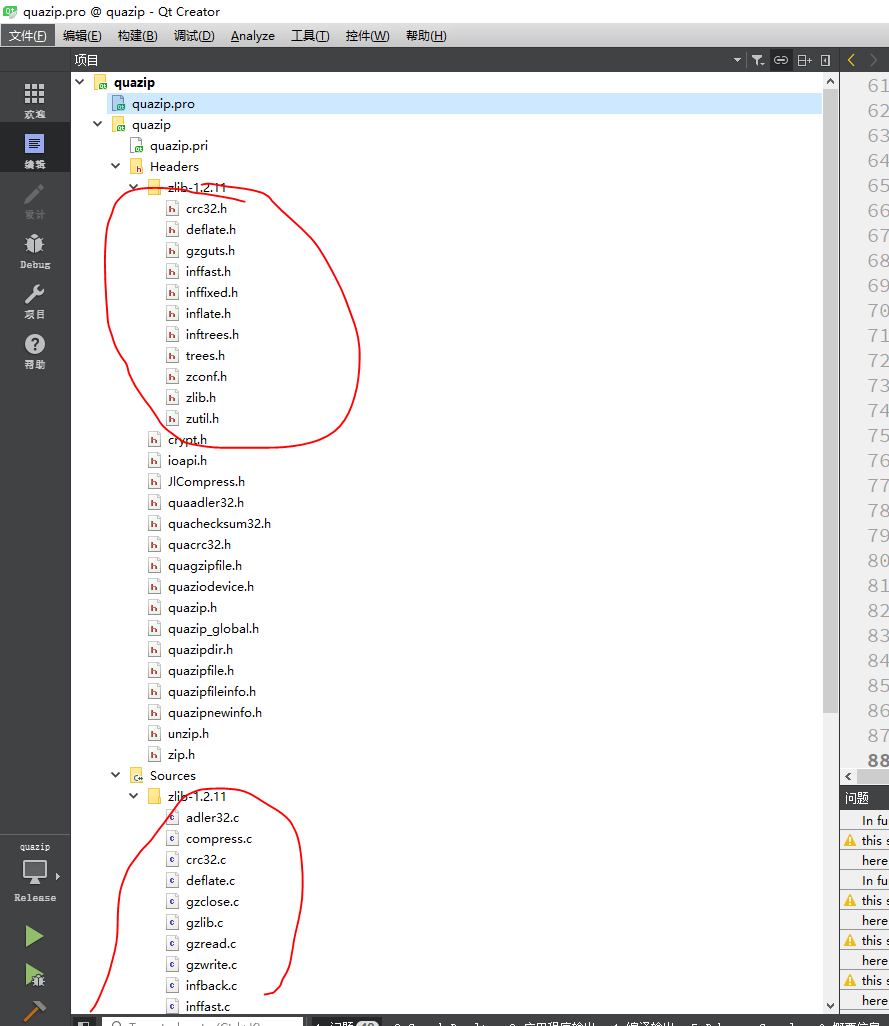Go back with orange left arrow
Image resolution: width=889 pixels, height=1026 pixels.
851,60
